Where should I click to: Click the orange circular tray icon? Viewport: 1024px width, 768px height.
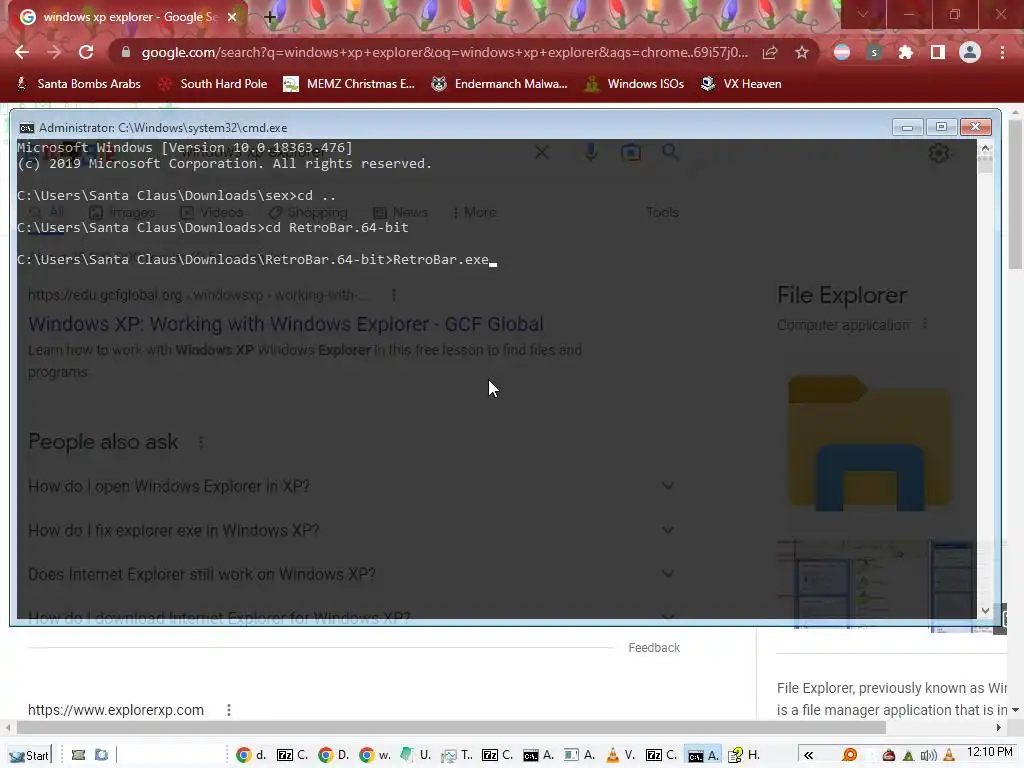pos(850,755)
